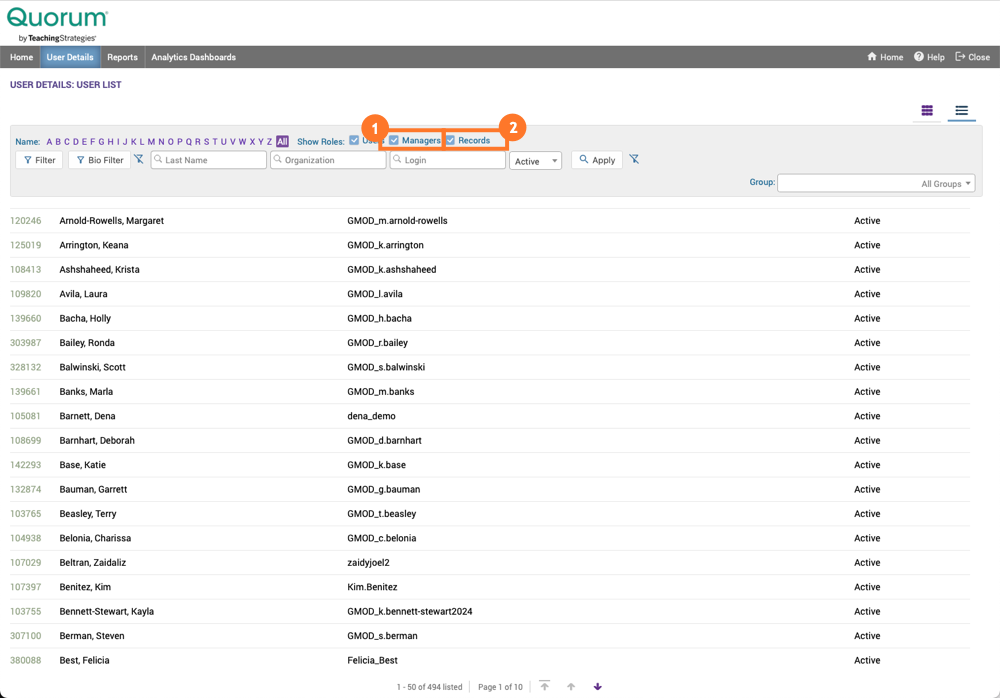Filter names by letter M
The image size is (1000, 698).
point(151,142)
